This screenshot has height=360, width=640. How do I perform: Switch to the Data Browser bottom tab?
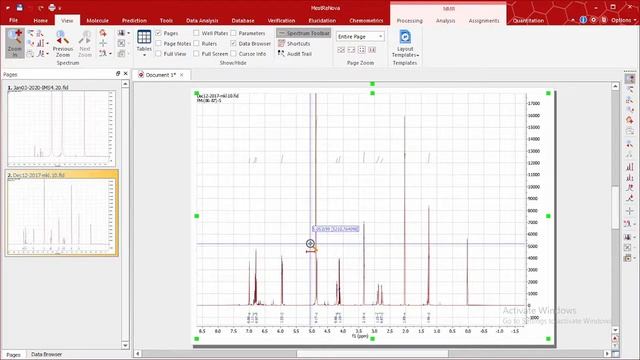point(47,354)
